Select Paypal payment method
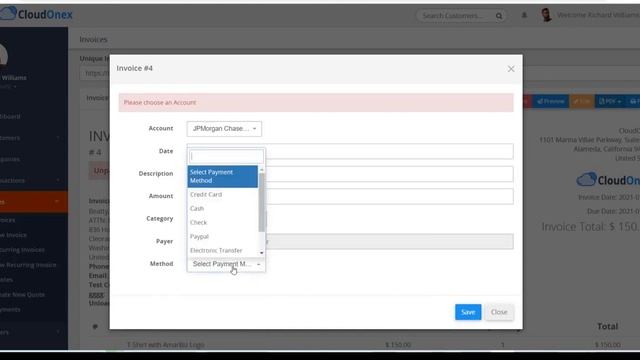Image resolution: width=640 pixels, height=360 pixels. pos(199,236)
